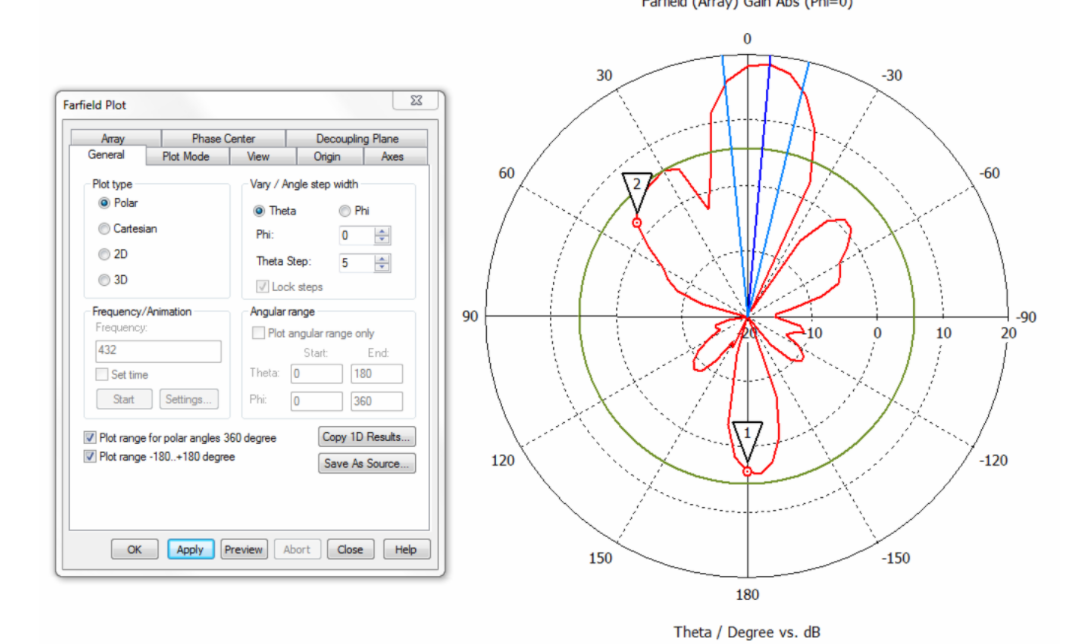Select curve marker 2 on polar plot

coord(636,193)
